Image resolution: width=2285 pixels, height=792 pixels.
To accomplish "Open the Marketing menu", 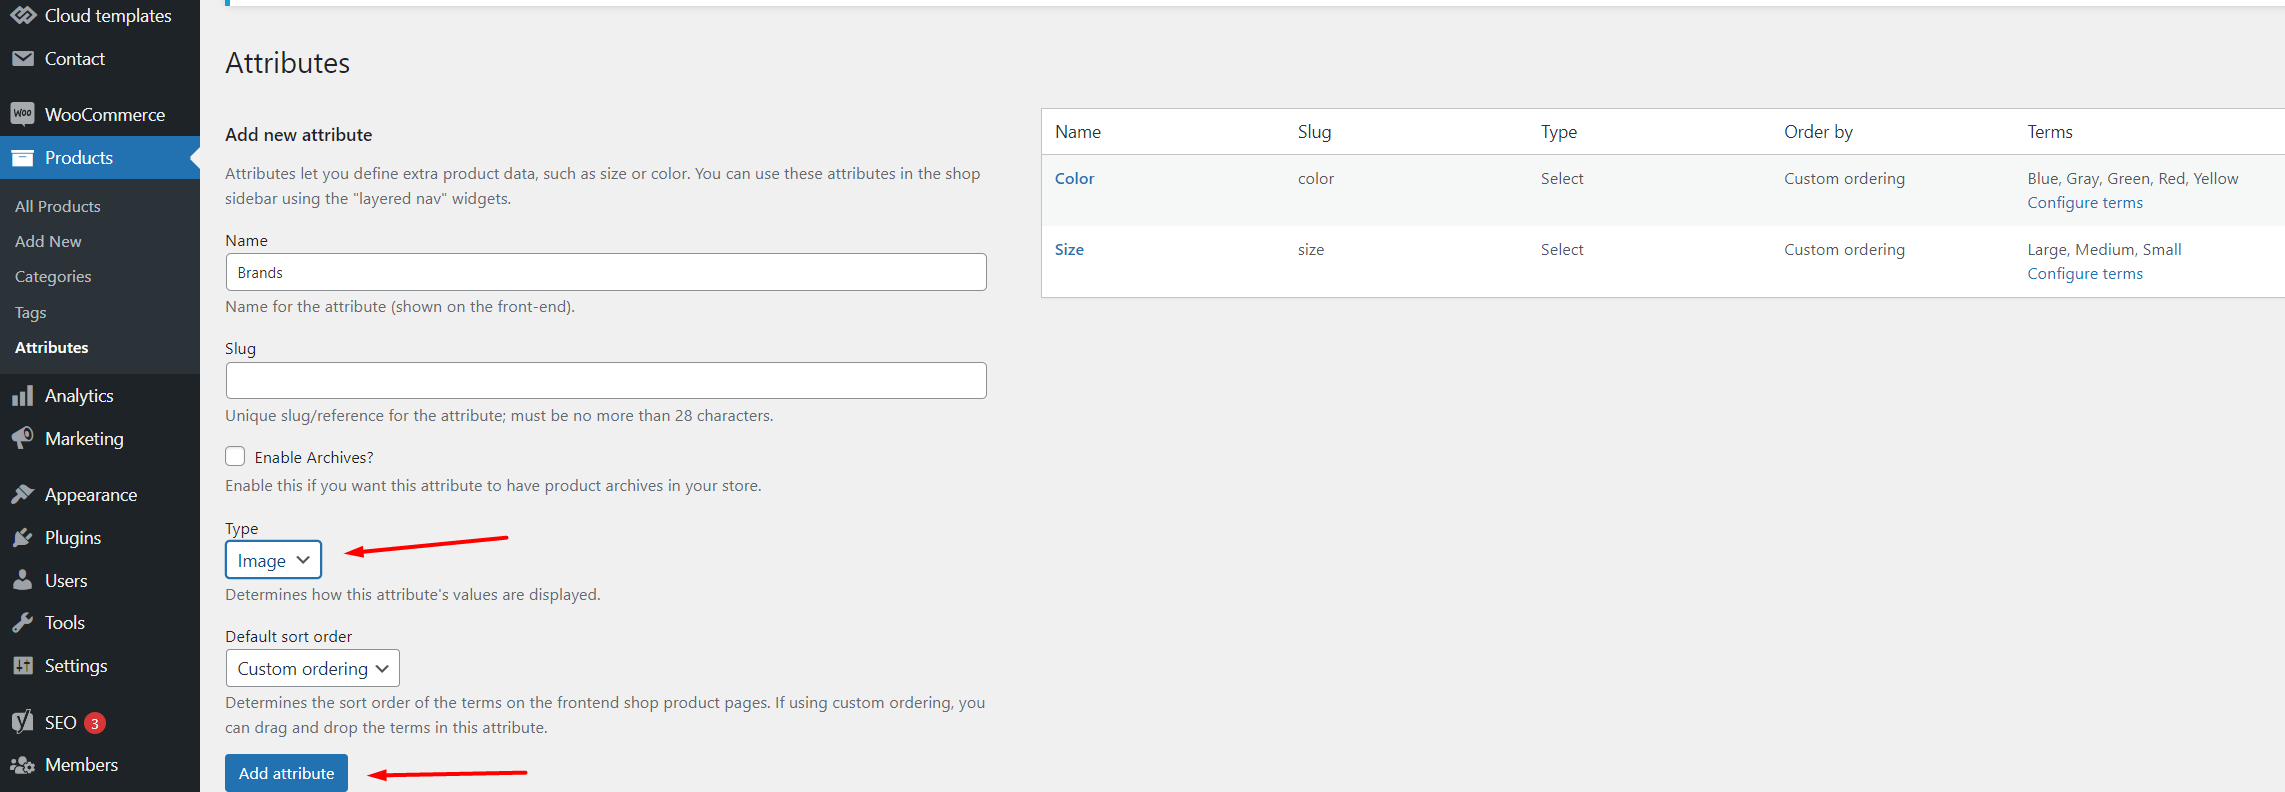I will pyautogui.click(x=84, y=439).
